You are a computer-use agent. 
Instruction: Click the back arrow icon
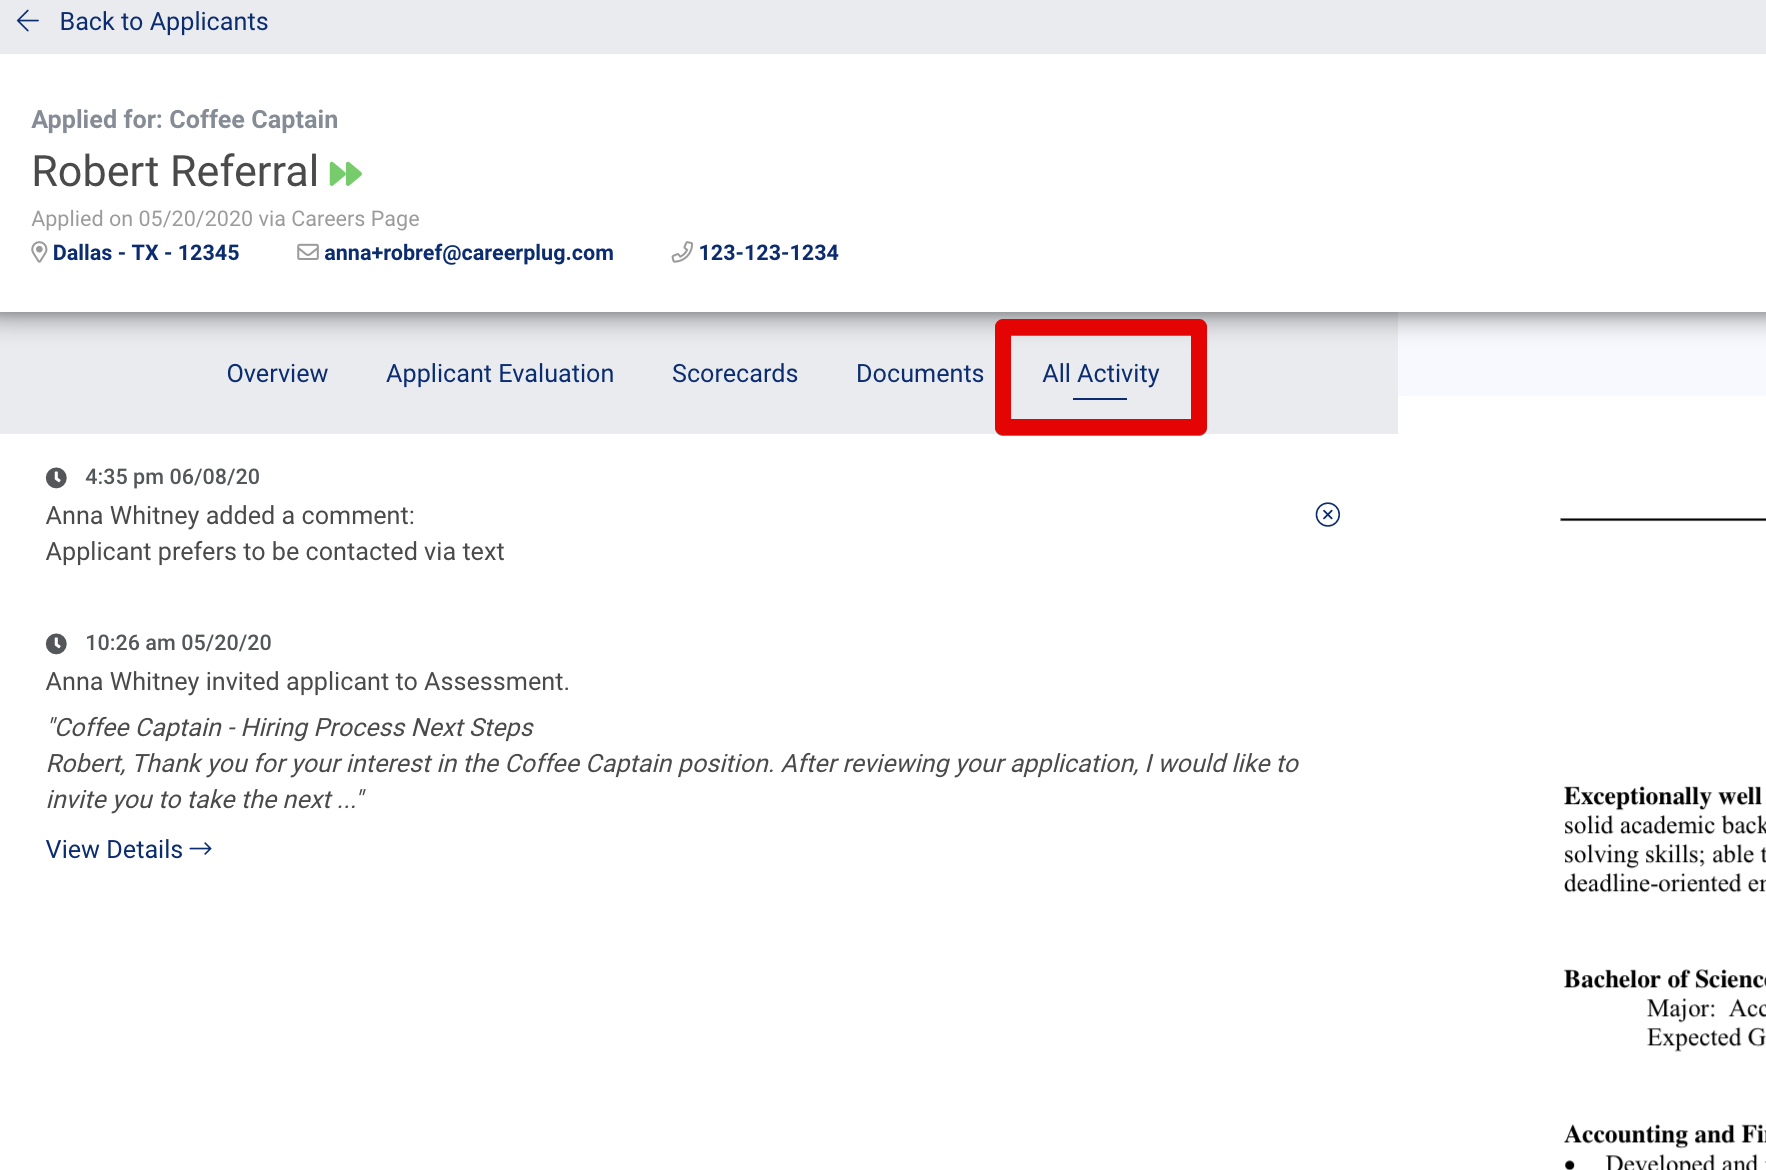click(27, 22)
